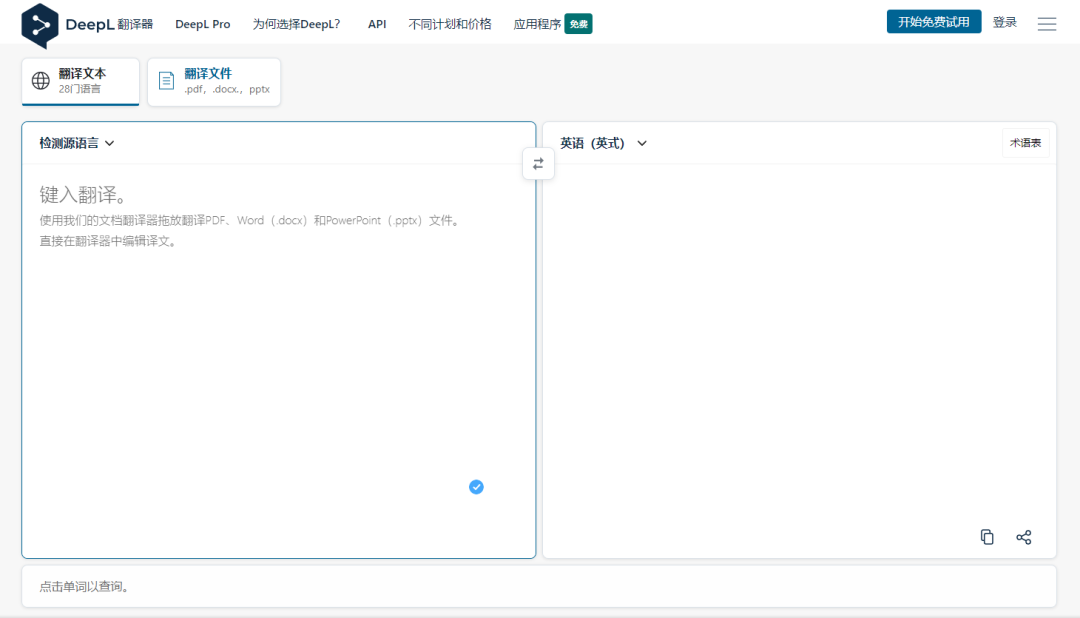This screenshot has width=1080, height=618.
Task: Open the DeepL Pro menu item
Action: click(202, 24)
